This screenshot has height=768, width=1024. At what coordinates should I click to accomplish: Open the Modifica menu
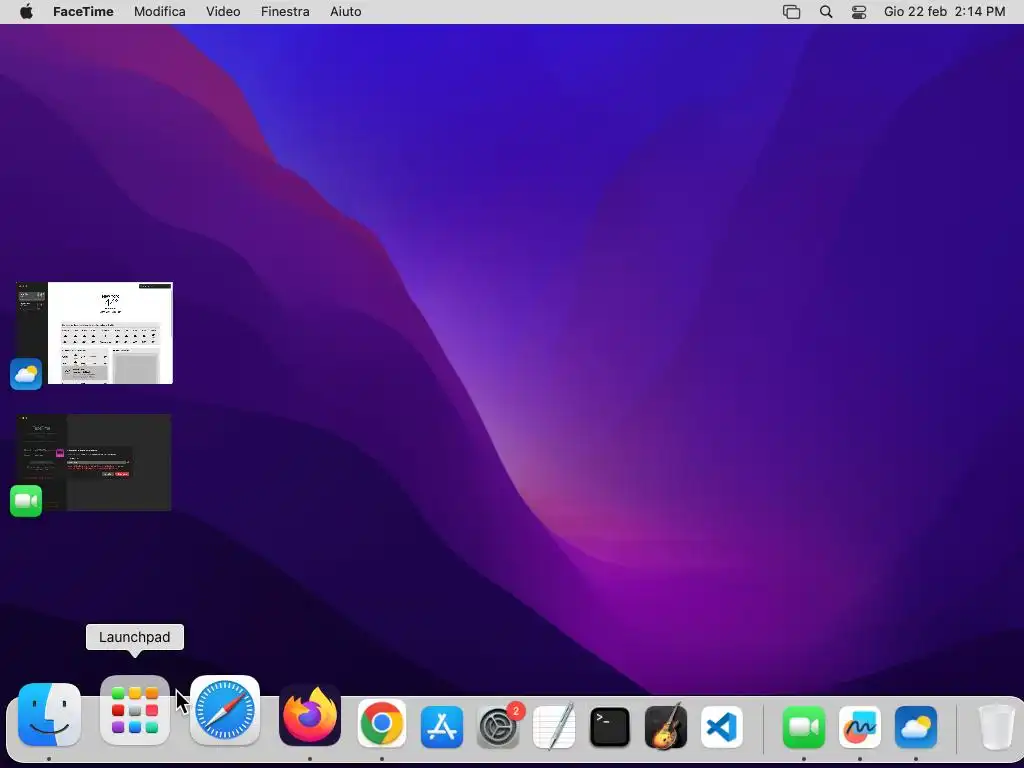click(x=159, y=11)
